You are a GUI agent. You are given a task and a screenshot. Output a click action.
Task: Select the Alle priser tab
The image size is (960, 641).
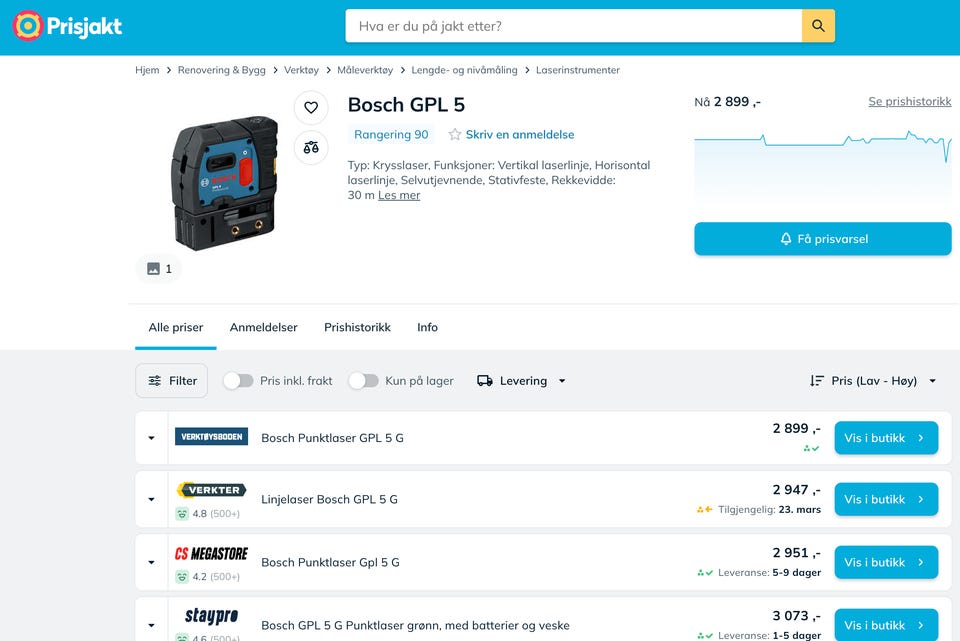(176, 328)
